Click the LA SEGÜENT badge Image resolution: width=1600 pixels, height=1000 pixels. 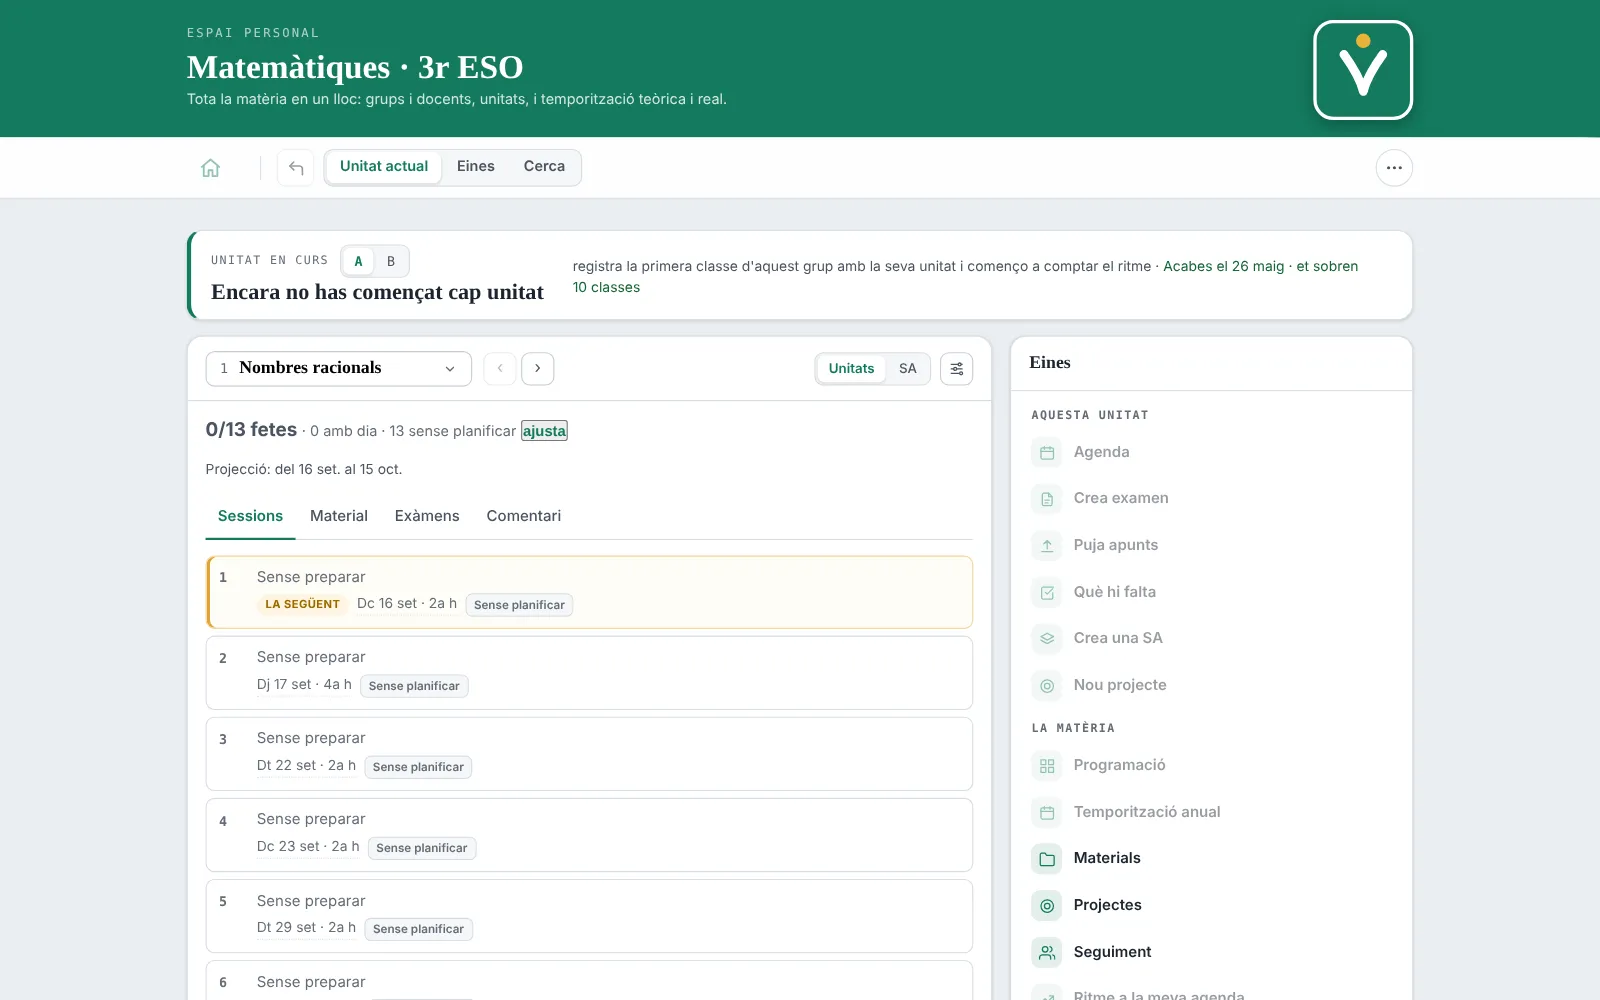click(302, 604)
